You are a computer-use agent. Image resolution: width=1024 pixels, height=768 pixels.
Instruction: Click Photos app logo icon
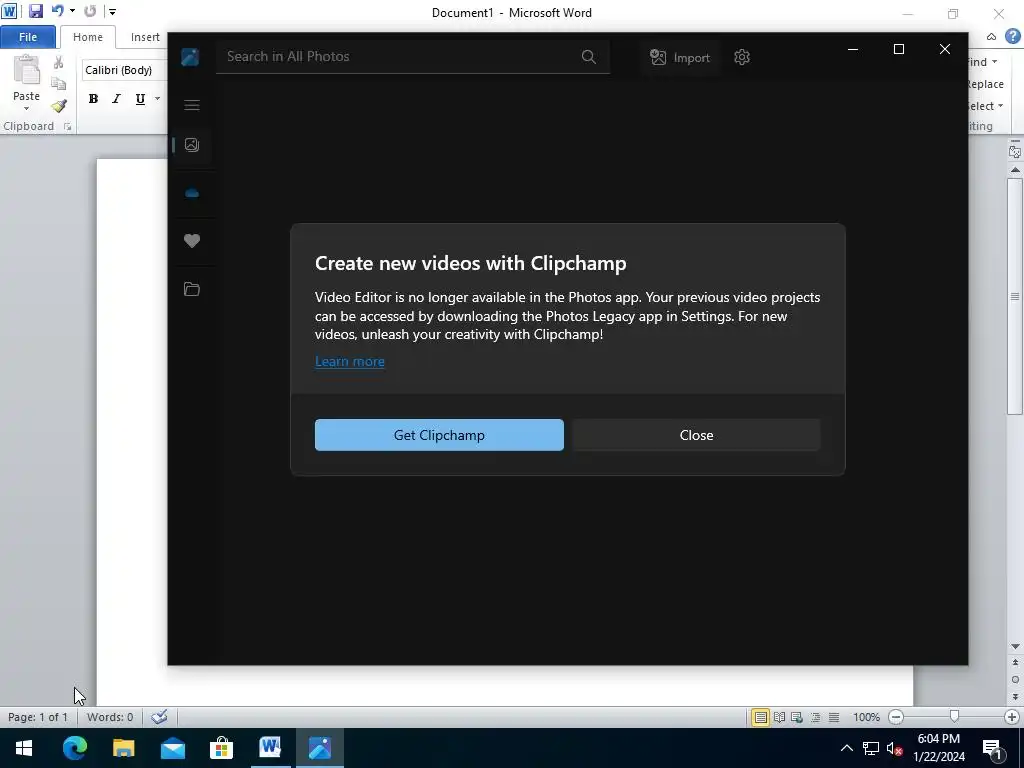pos(190,57)
